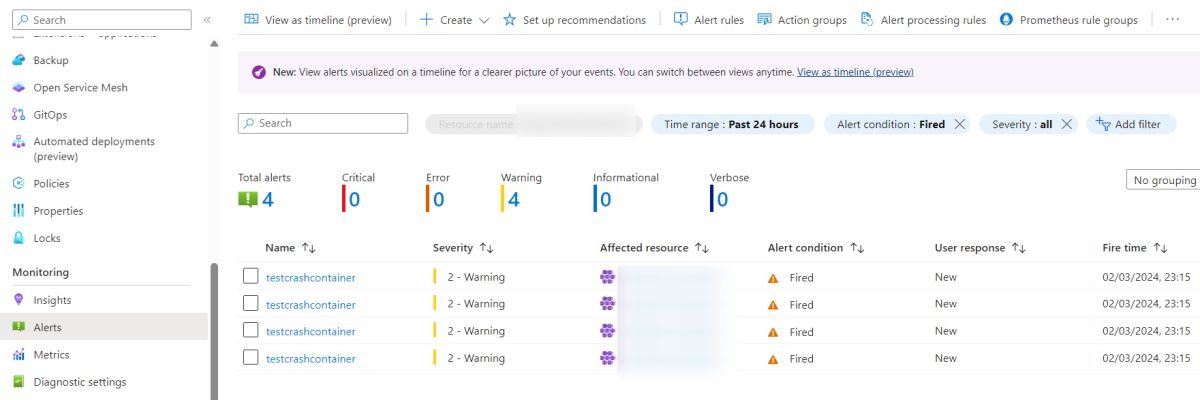The height and width of the screenshot is (400, 1200).
Task: Open the Time range: Past 24 hours filter
Action: [x=732, y=124]
